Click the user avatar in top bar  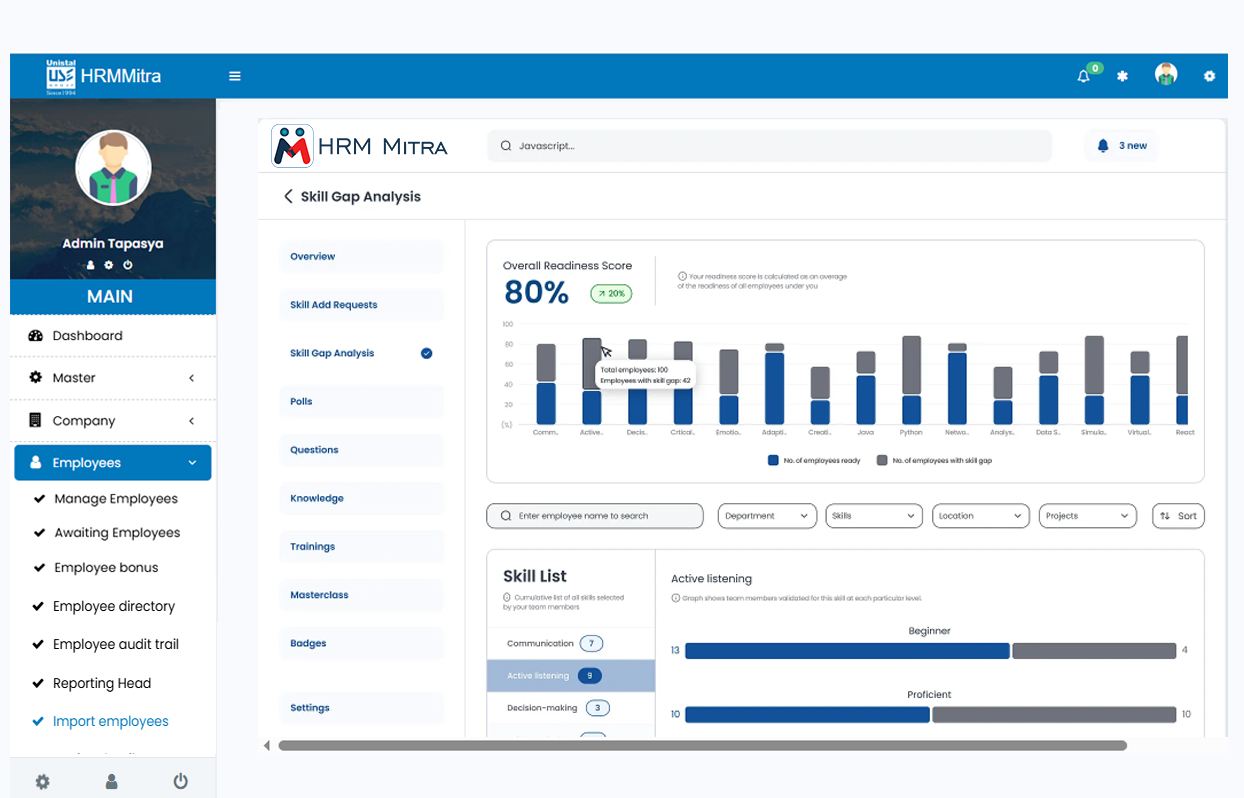1165,75
